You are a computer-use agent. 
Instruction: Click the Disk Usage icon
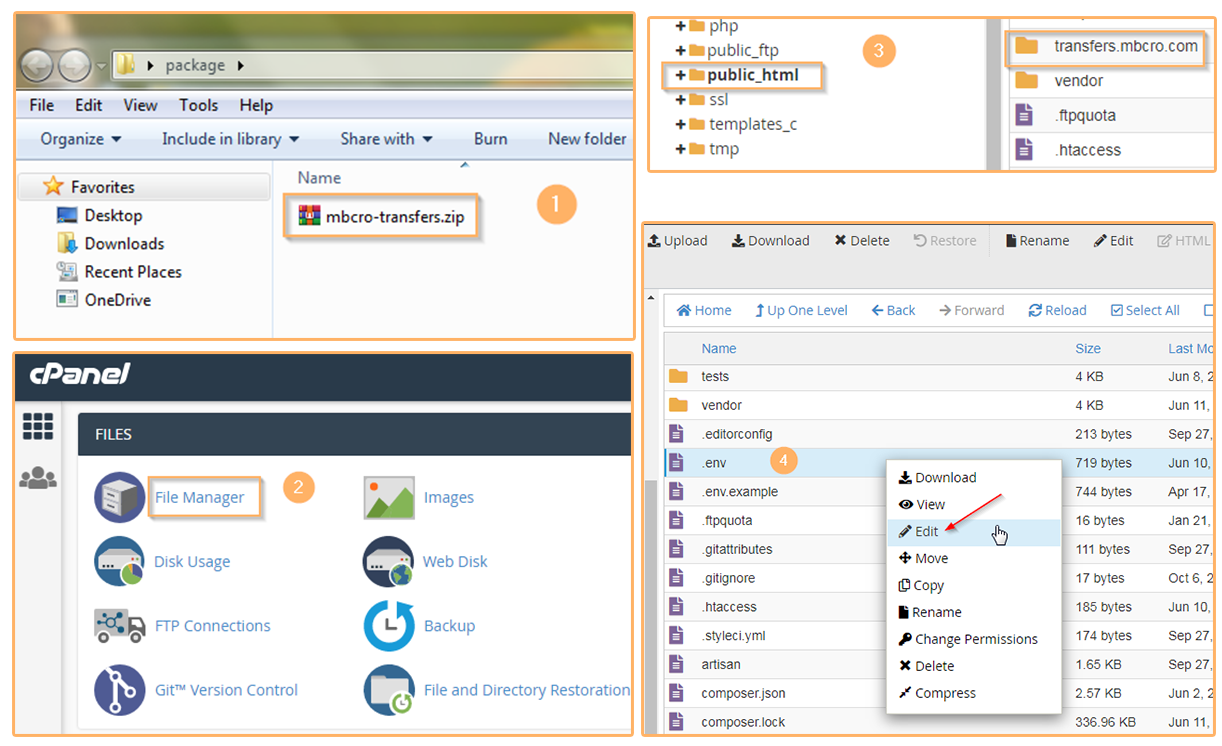tap(120, 561)
